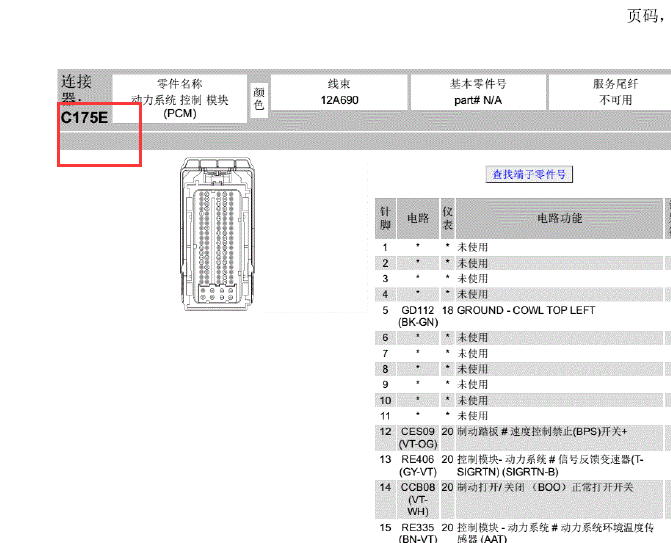Image resolution: width=671 pixels, height=543 pixels.
Task: Click pin 12 function 制动踏板 速度控制禁止(BPS)开关+
Action: (542, 432)
